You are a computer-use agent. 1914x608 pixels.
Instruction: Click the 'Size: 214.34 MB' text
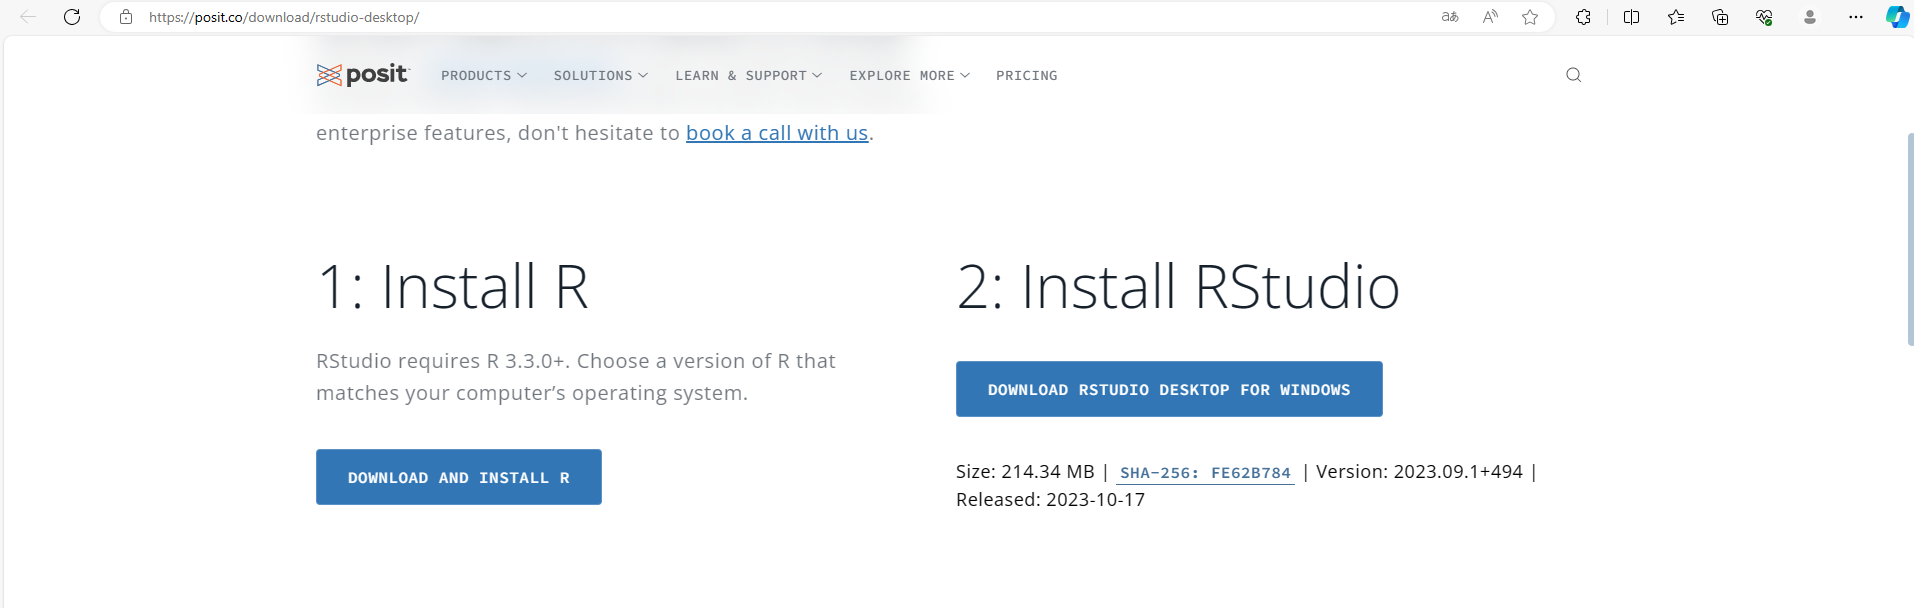click(x=1025, y=472)
